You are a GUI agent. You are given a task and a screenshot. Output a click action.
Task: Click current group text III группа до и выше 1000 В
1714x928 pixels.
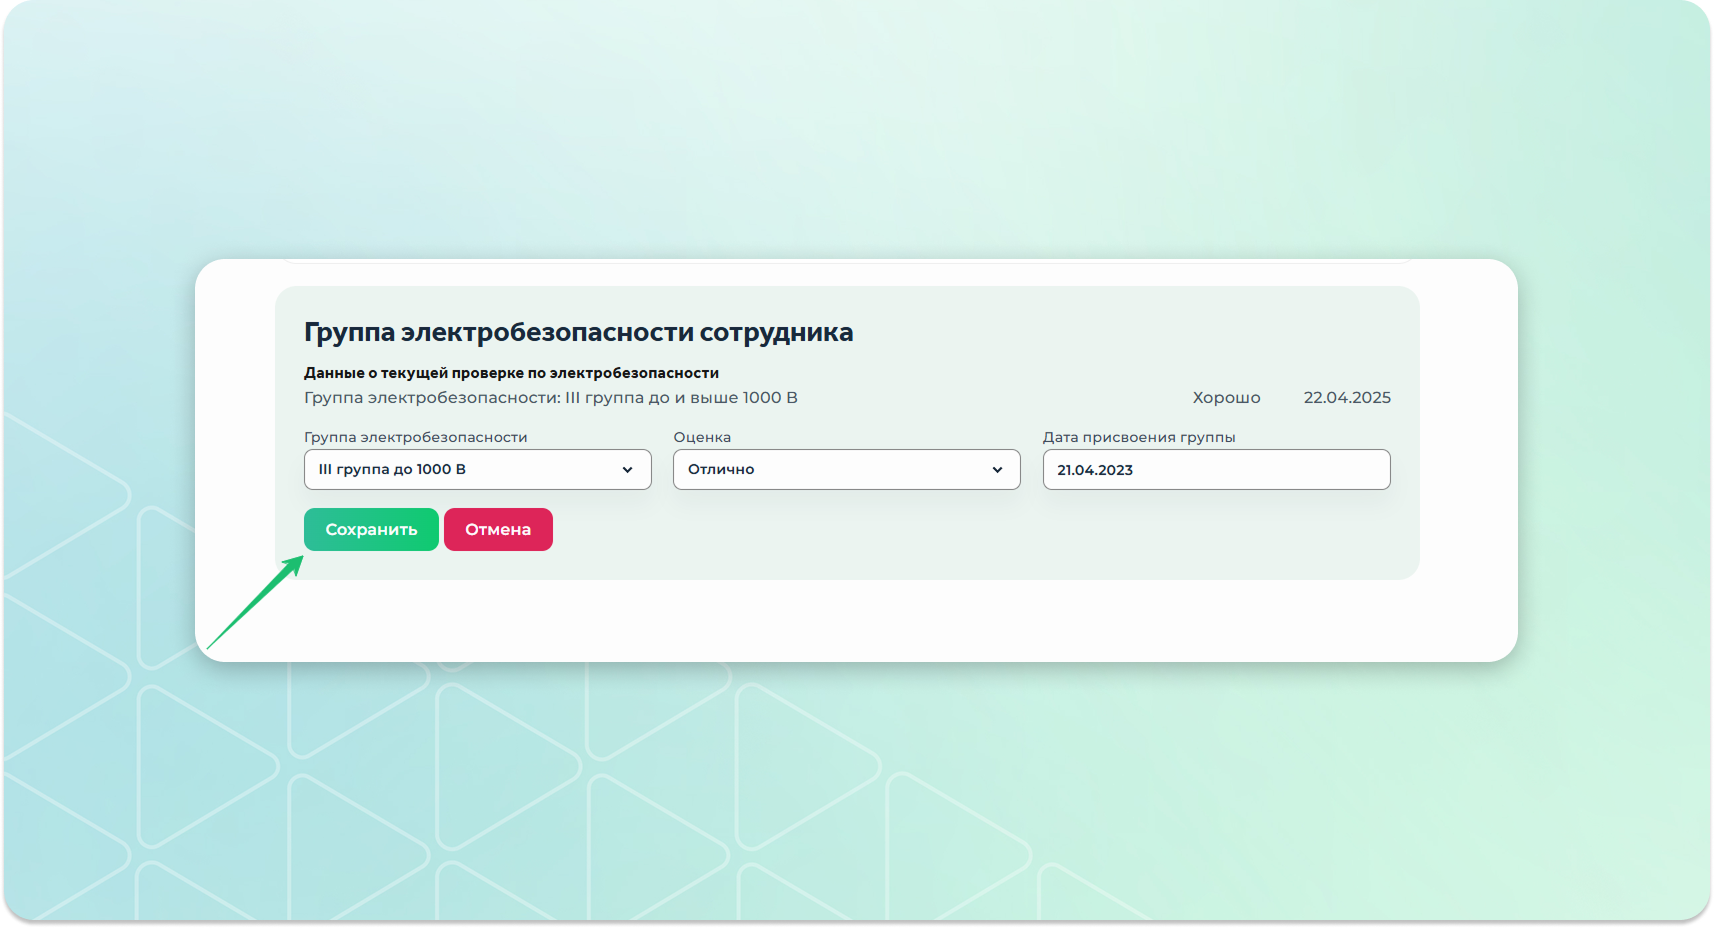pos(550,398)
